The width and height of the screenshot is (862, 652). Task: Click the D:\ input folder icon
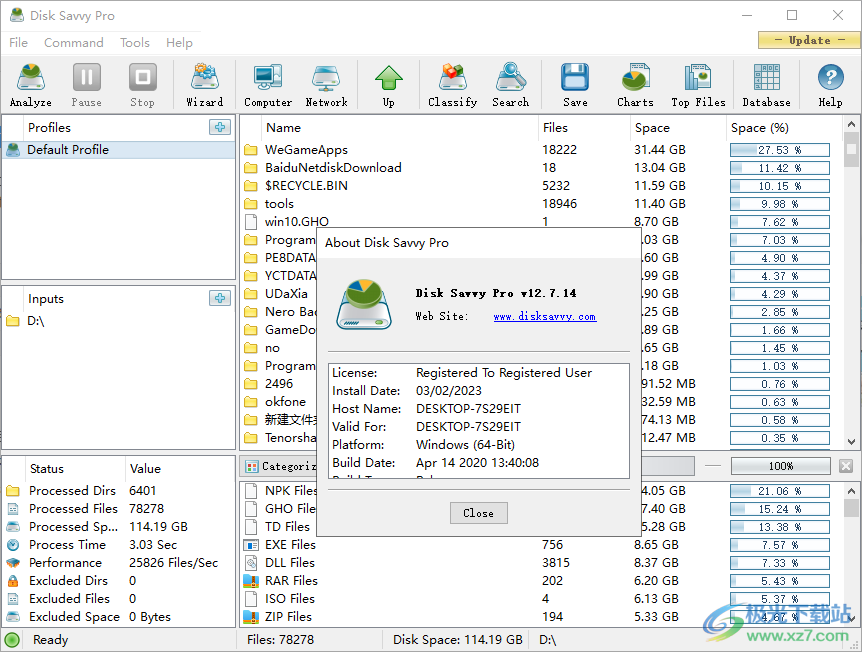tap(13, 321)
